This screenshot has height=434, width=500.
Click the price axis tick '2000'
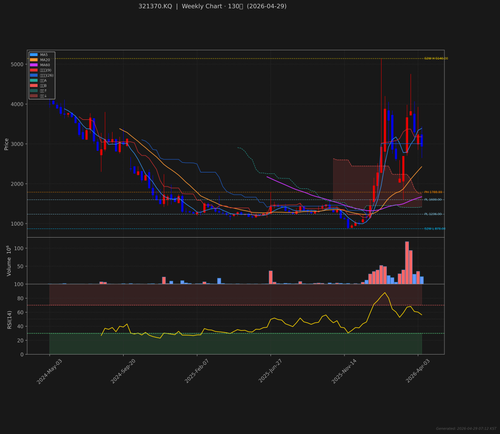(17, 184)
